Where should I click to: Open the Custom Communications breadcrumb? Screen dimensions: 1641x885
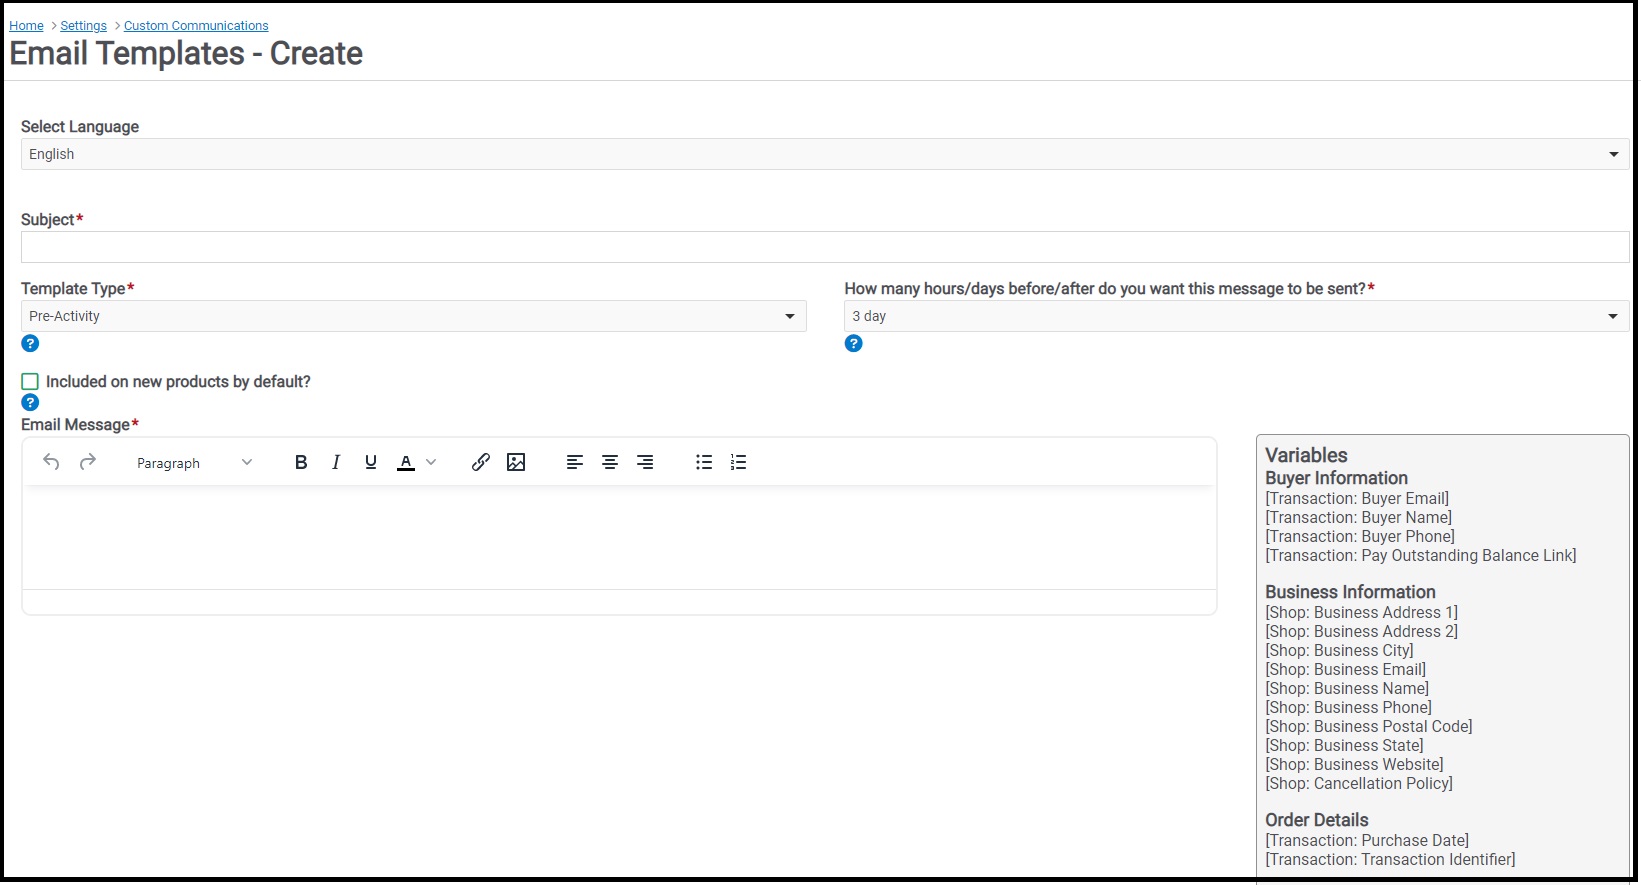pyautogui.click(x=196, y=26)
